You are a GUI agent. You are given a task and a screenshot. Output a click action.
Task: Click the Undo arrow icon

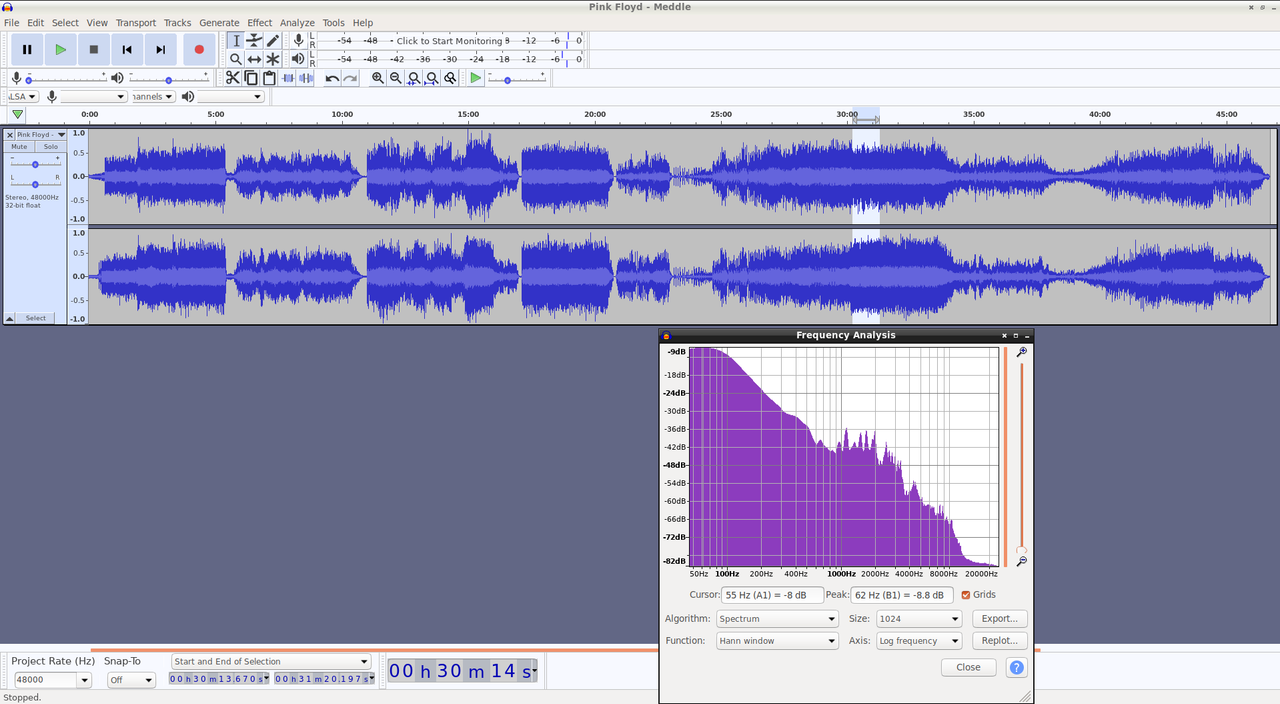332,78
